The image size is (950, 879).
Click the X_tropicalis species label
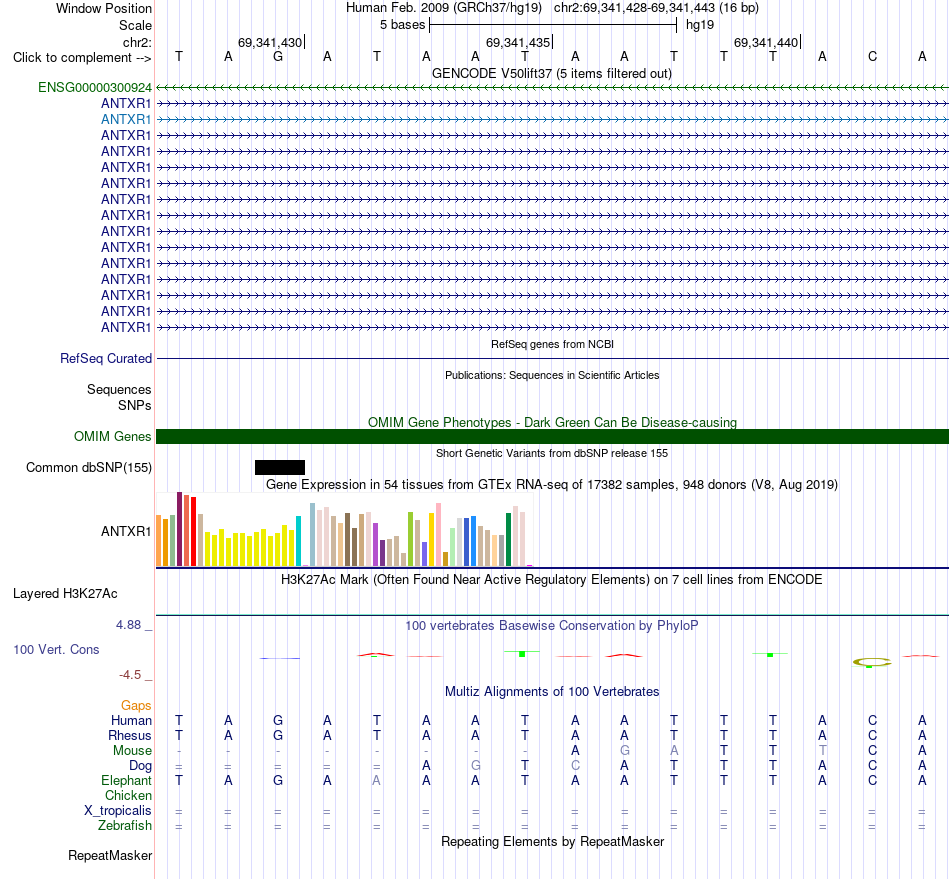point(118,811)
